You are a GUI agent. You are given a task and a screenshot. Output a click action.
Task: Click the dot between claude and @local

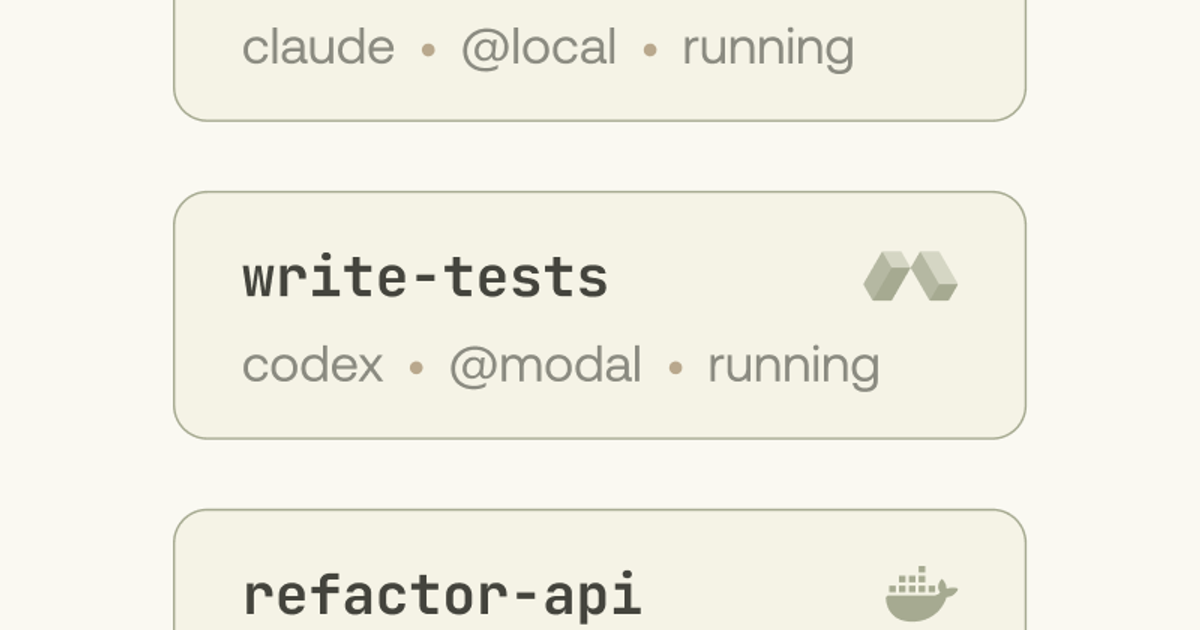click(x=428, y=49)
